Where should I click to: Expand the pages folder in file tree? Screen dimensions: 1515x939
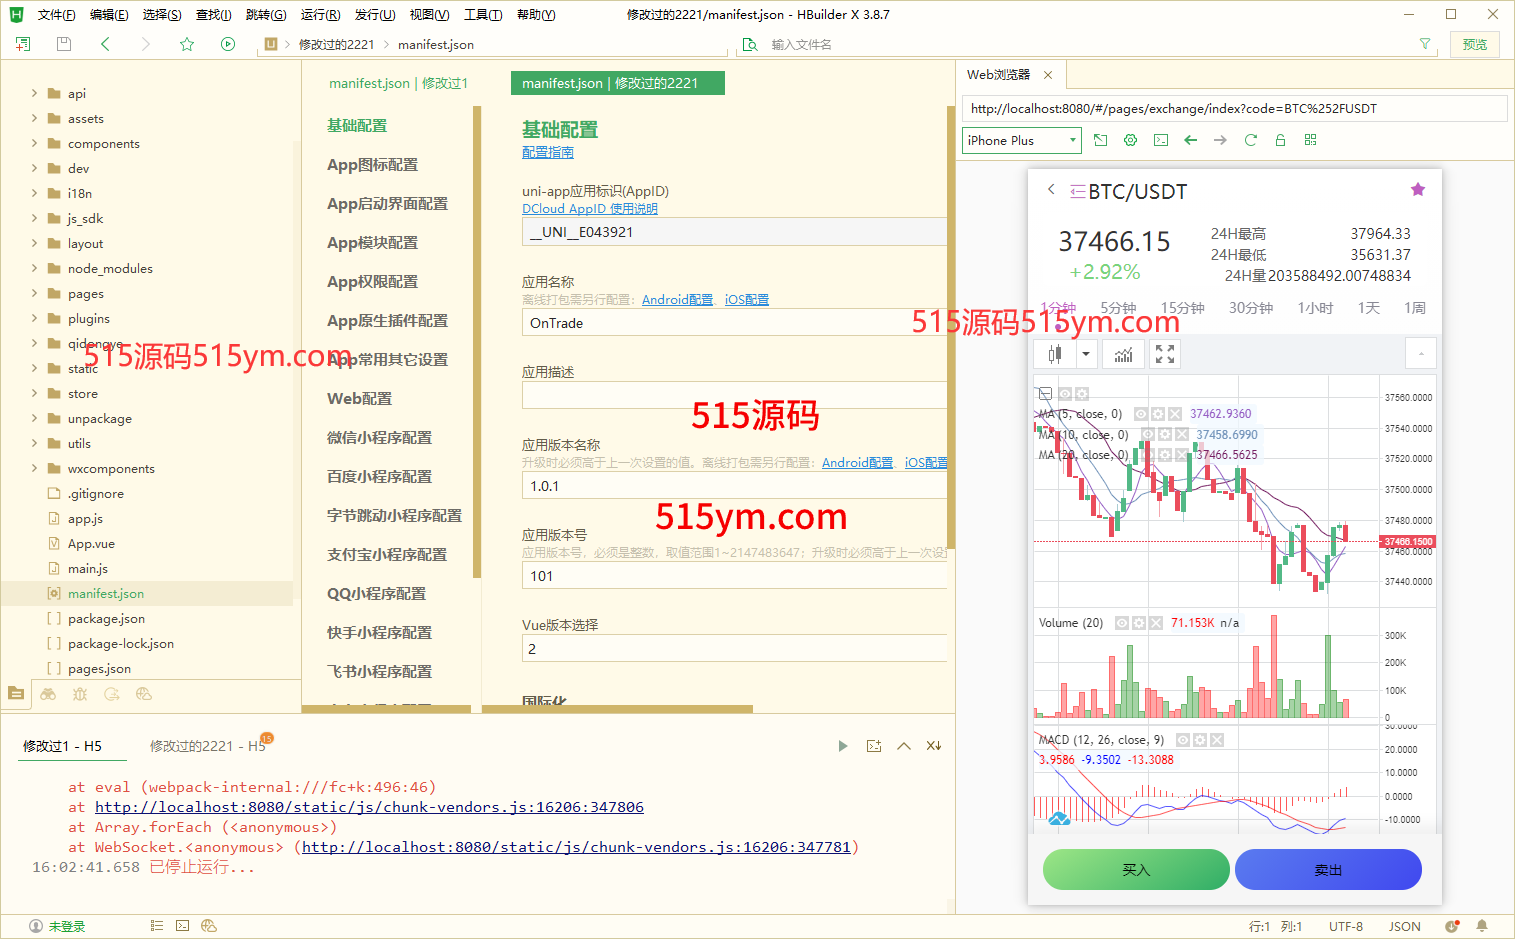click(34, 293)
